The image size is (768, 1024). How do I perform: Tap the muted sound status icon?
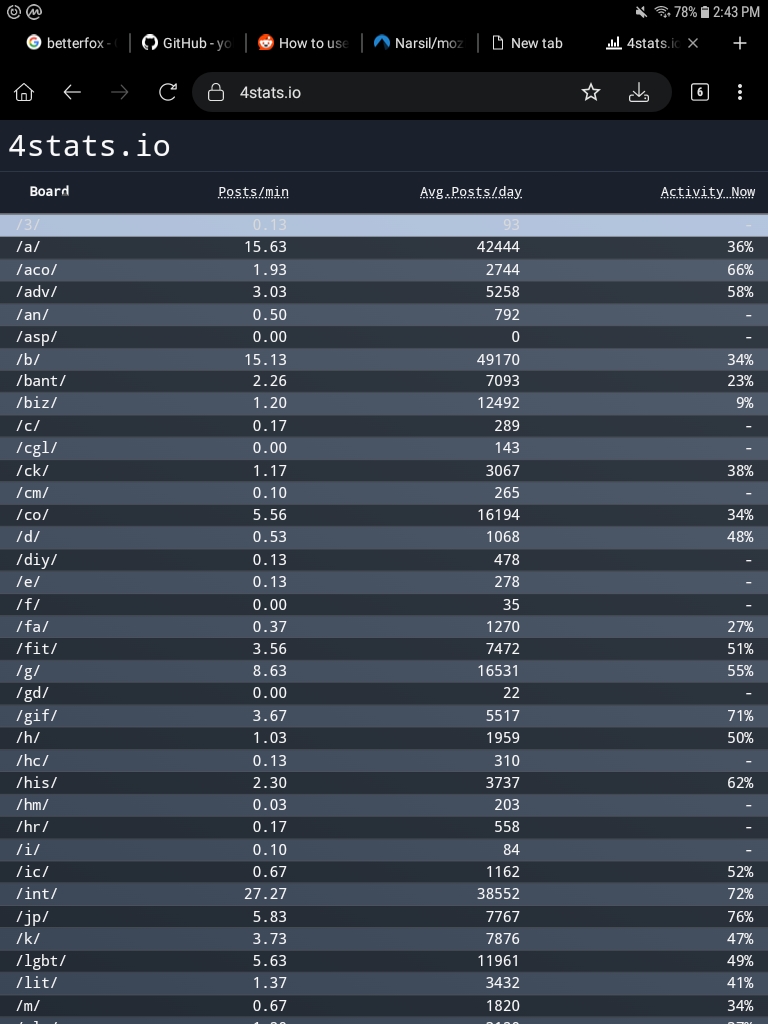click(641, 12)
